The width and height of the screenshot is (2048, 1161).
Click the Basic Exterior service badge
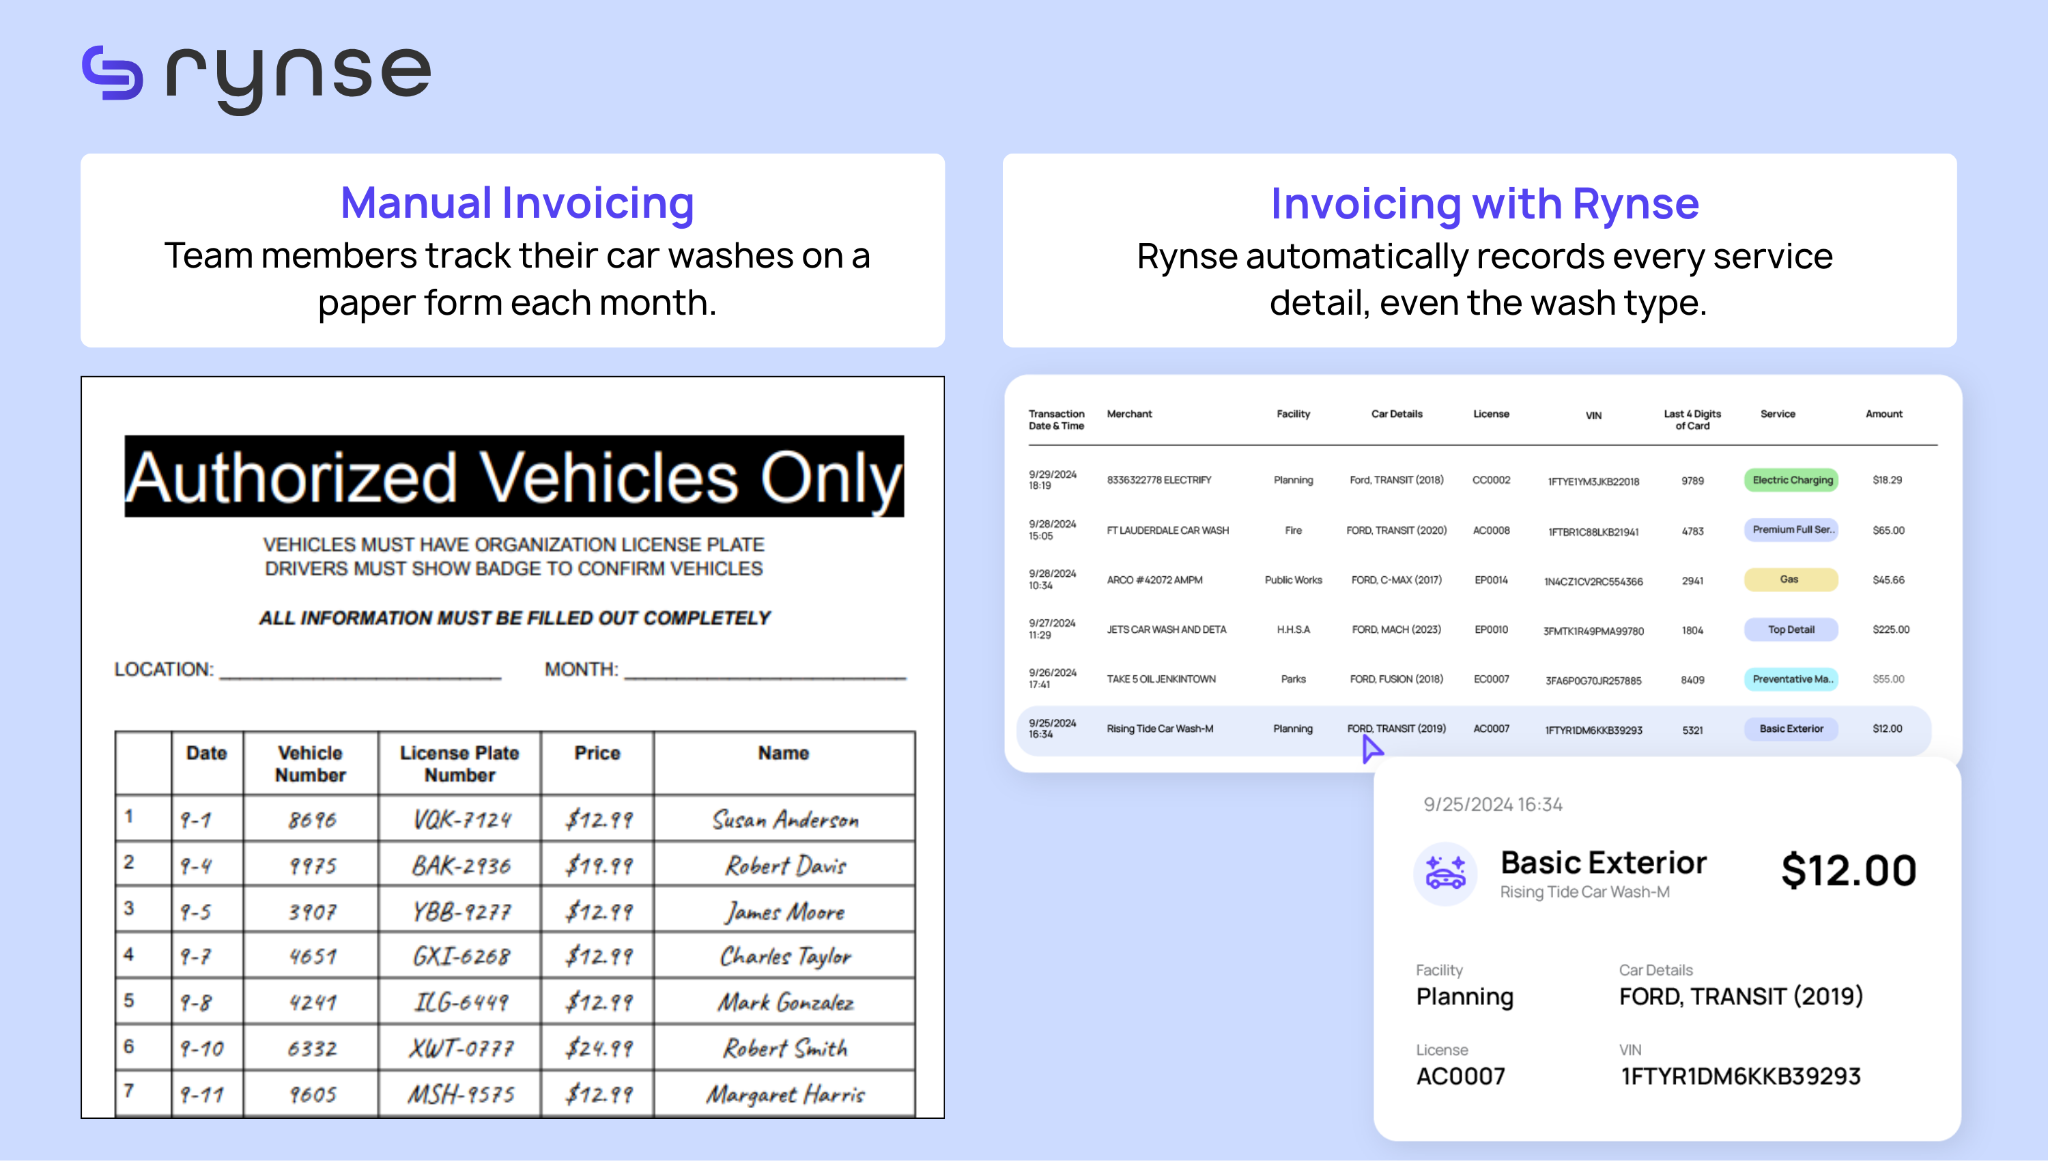(x=1791, y=729)
